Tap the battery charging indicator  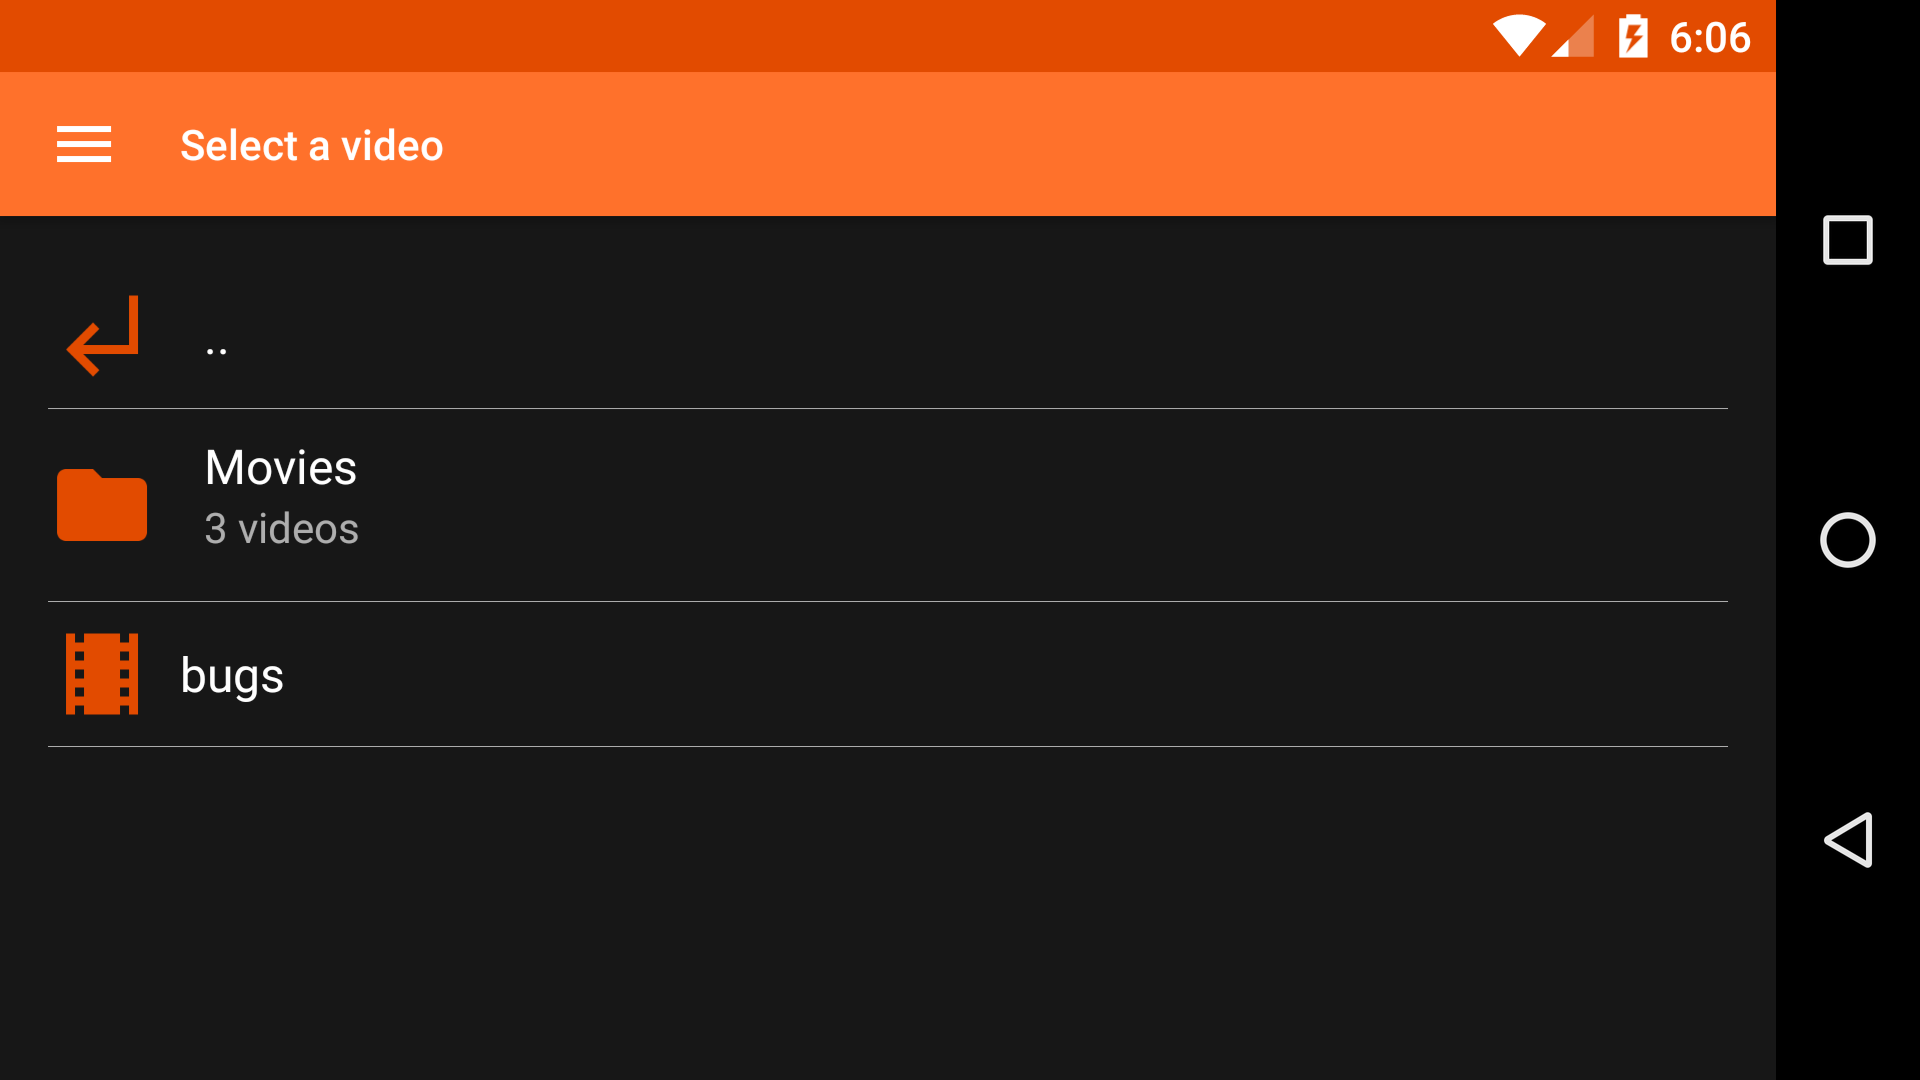click(x=1633, y=36)
